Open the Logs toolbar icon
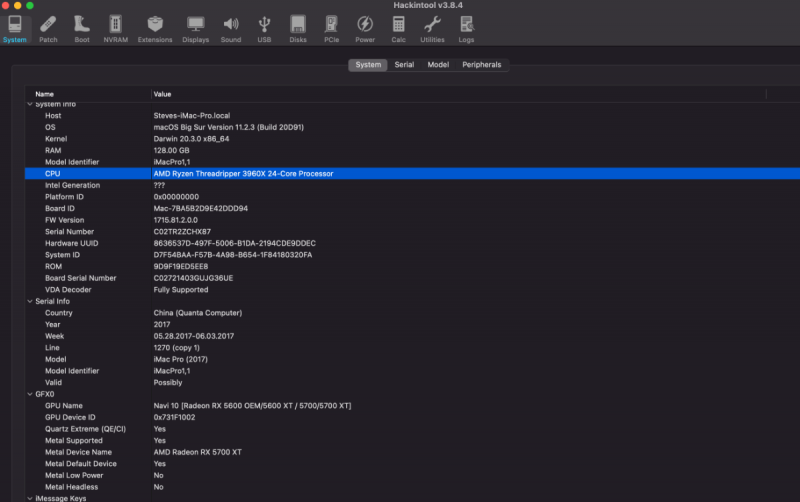The width and height of the screenshot is (800, 502). (466, 28)
